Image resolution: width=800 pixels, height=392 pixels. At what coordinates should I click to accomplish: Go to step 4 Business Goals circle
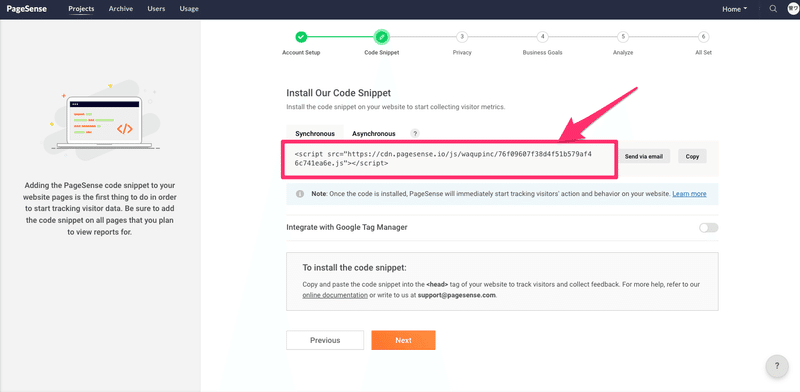point(542,37)
